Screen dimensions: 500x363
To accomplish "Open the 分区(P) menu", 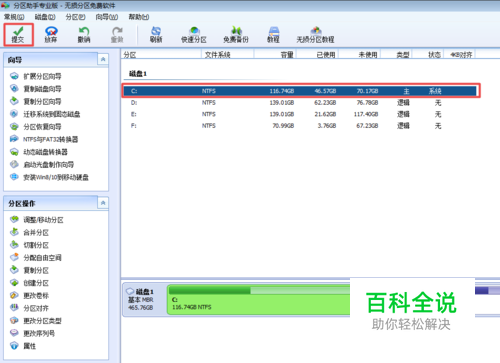I will point(75,17).
